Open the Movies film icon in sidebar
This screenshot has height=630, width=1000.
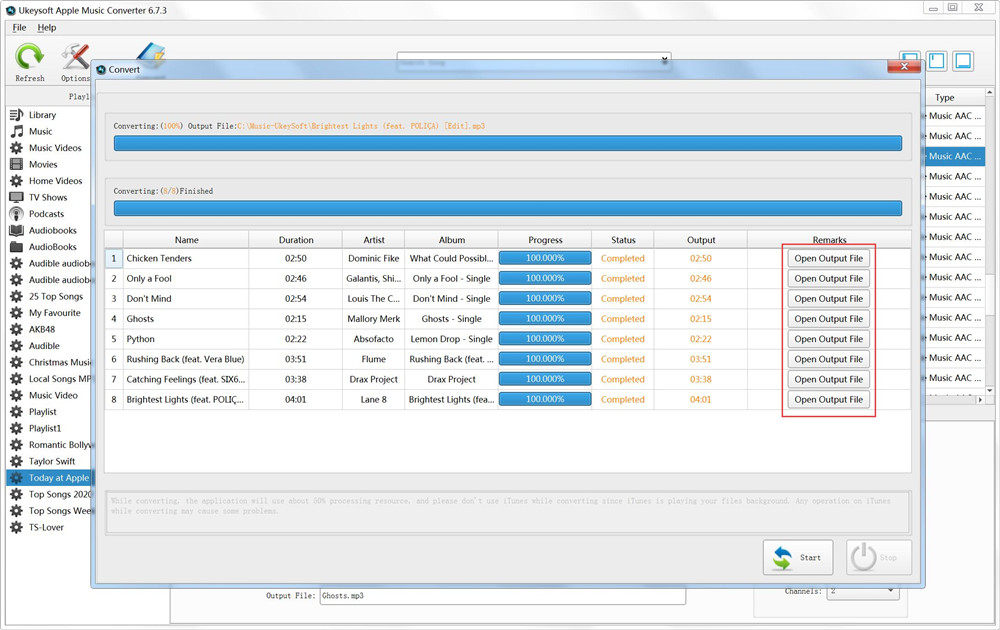pos(17,165)
